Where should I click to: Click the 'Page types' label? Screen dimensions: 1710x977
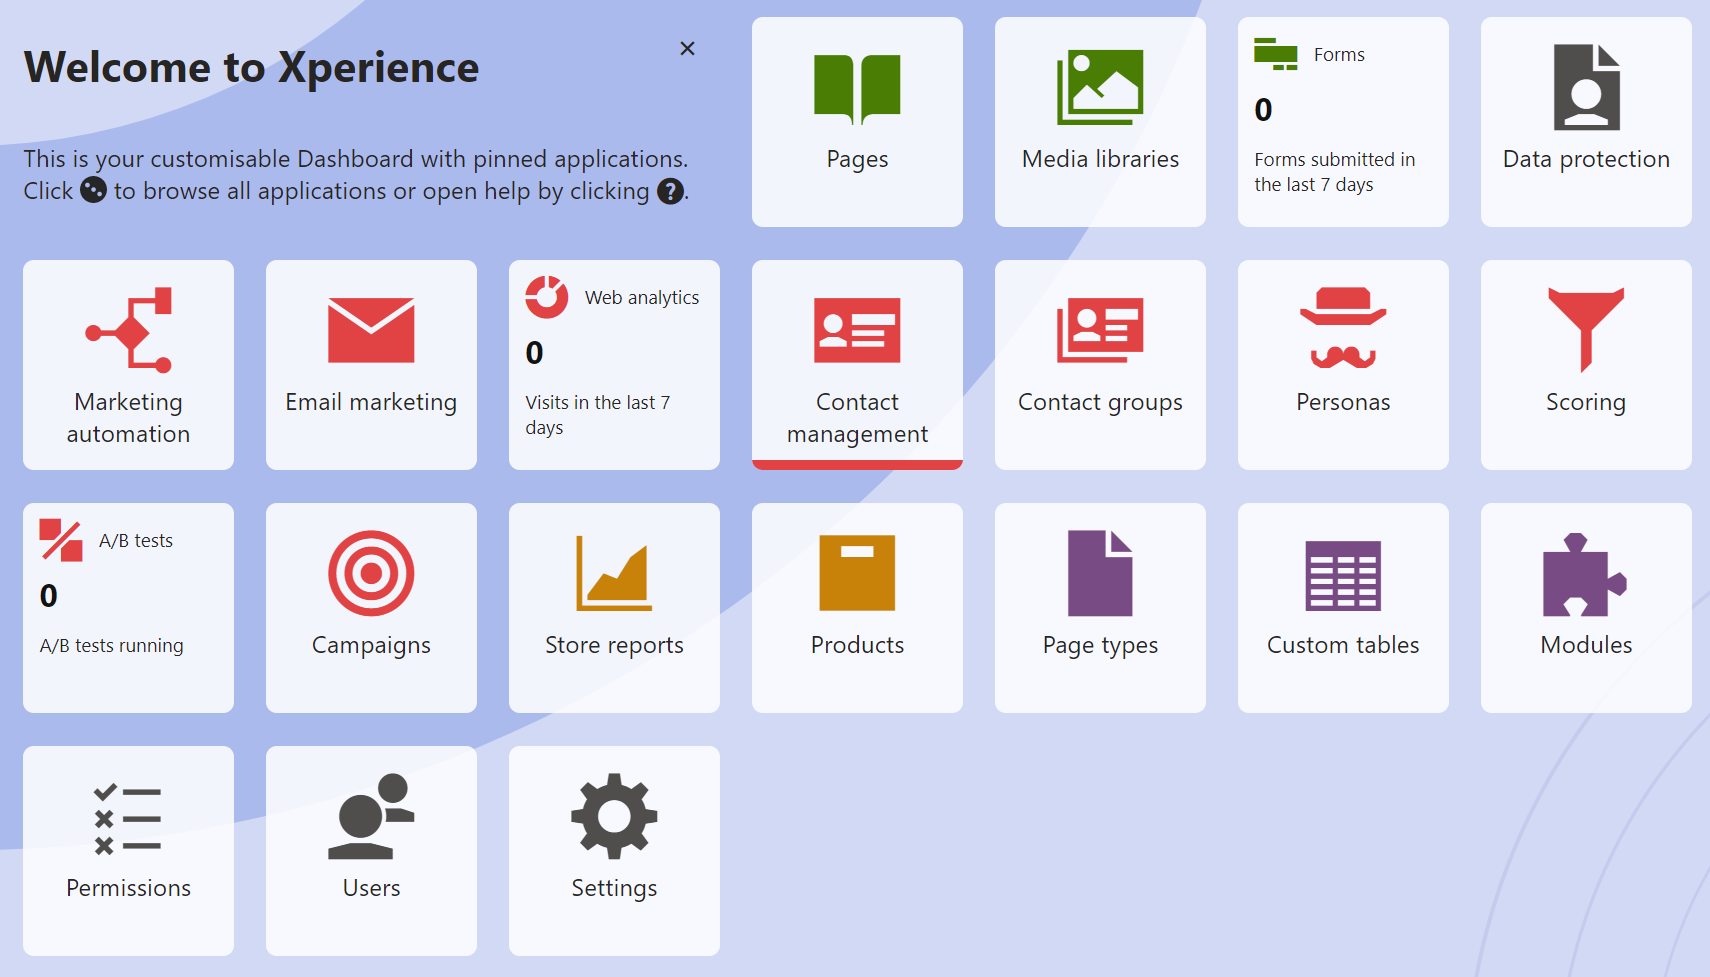(1100, 646)
